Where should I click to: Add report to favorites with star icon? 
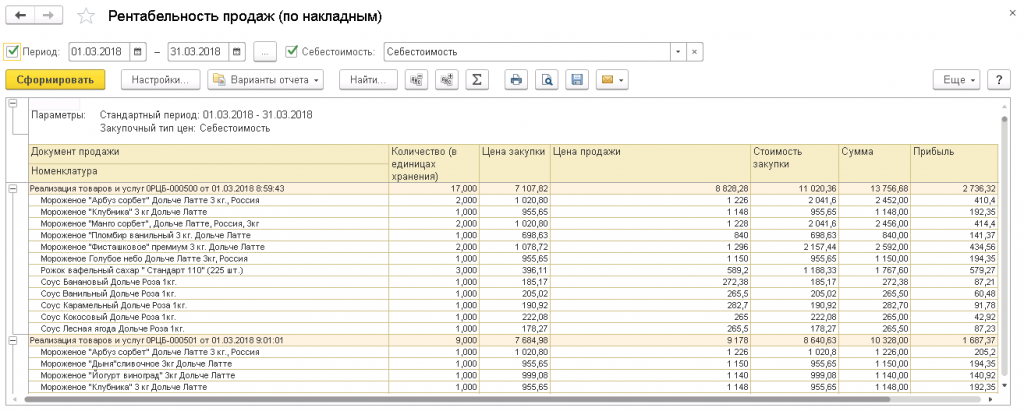[x=86, y=16]
